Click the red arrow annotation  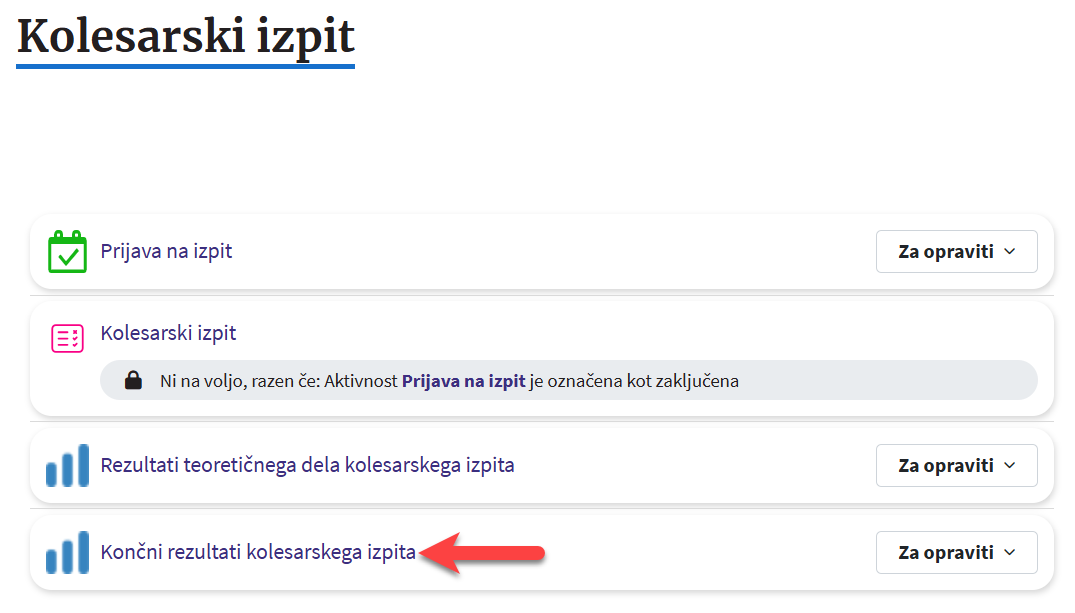point(483,552)
